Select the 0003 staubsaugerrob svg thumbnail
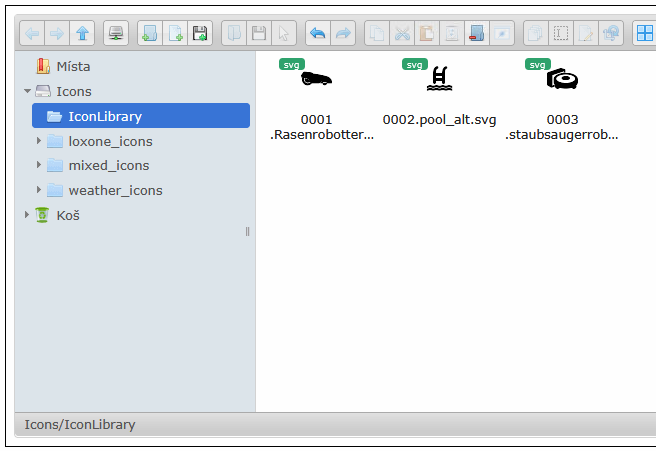656x451 pixels. click(562, 79)
